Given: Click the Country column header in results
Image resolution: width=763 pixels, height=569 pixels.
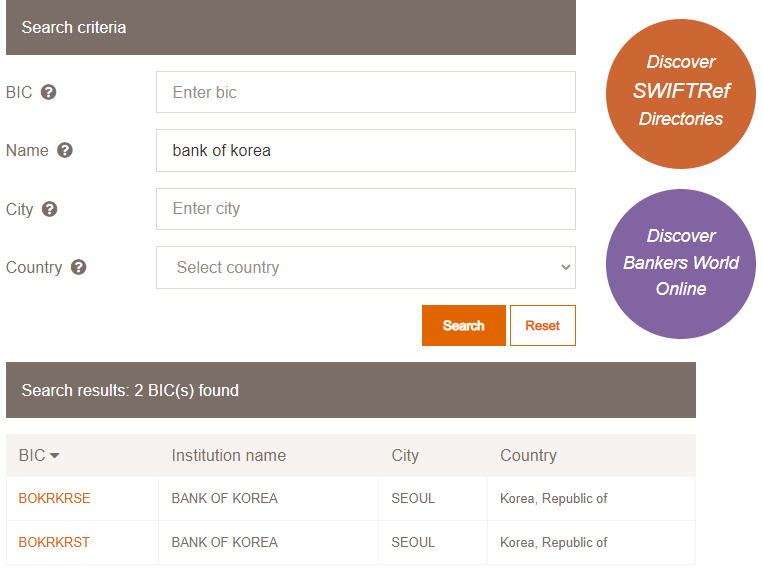Looking at the screenshot, I should click(528, 456).
